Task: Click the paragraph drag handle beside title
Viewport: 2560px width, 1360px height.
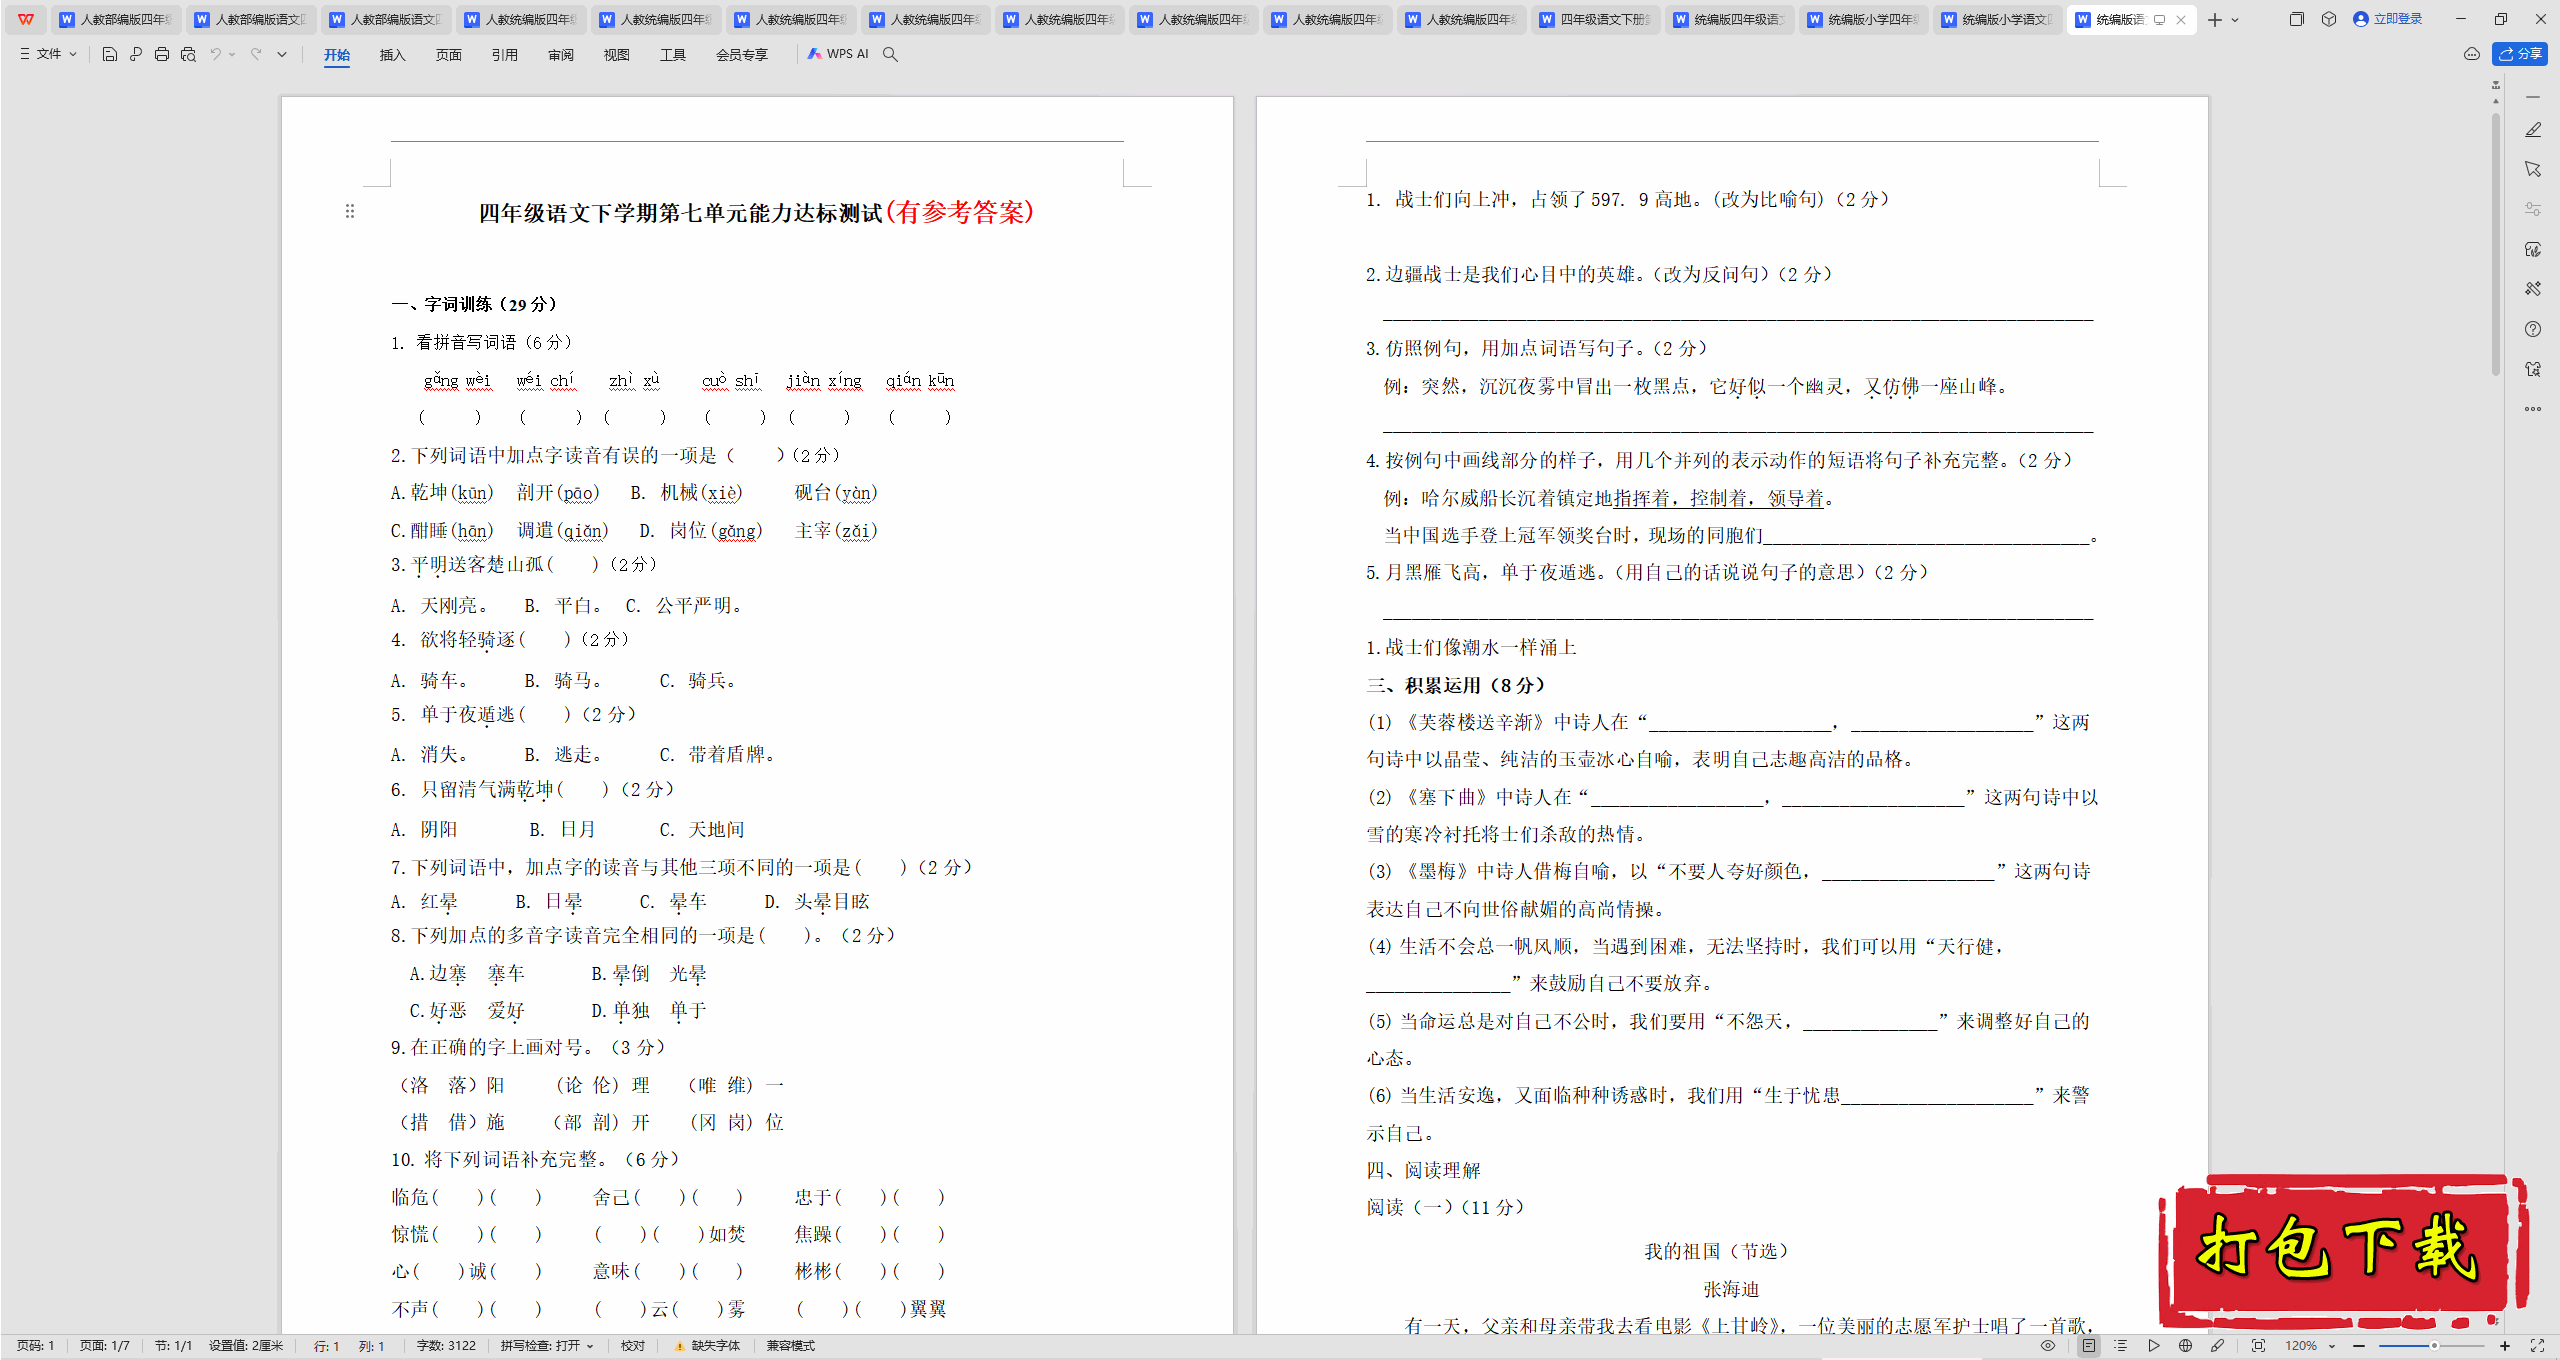Action: point(350,211)
